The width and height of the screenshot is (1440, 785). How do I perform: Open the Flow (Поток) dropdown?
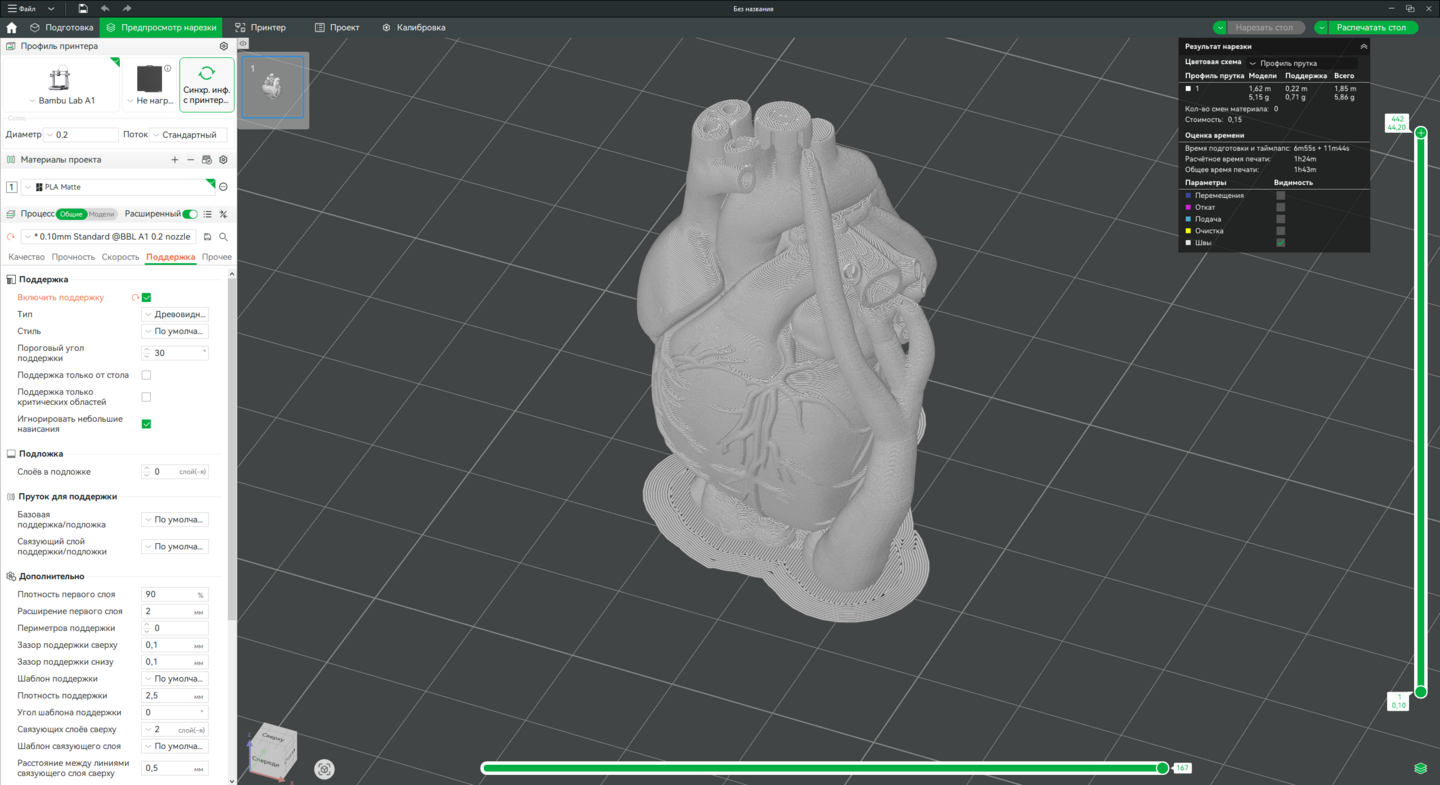189,135
